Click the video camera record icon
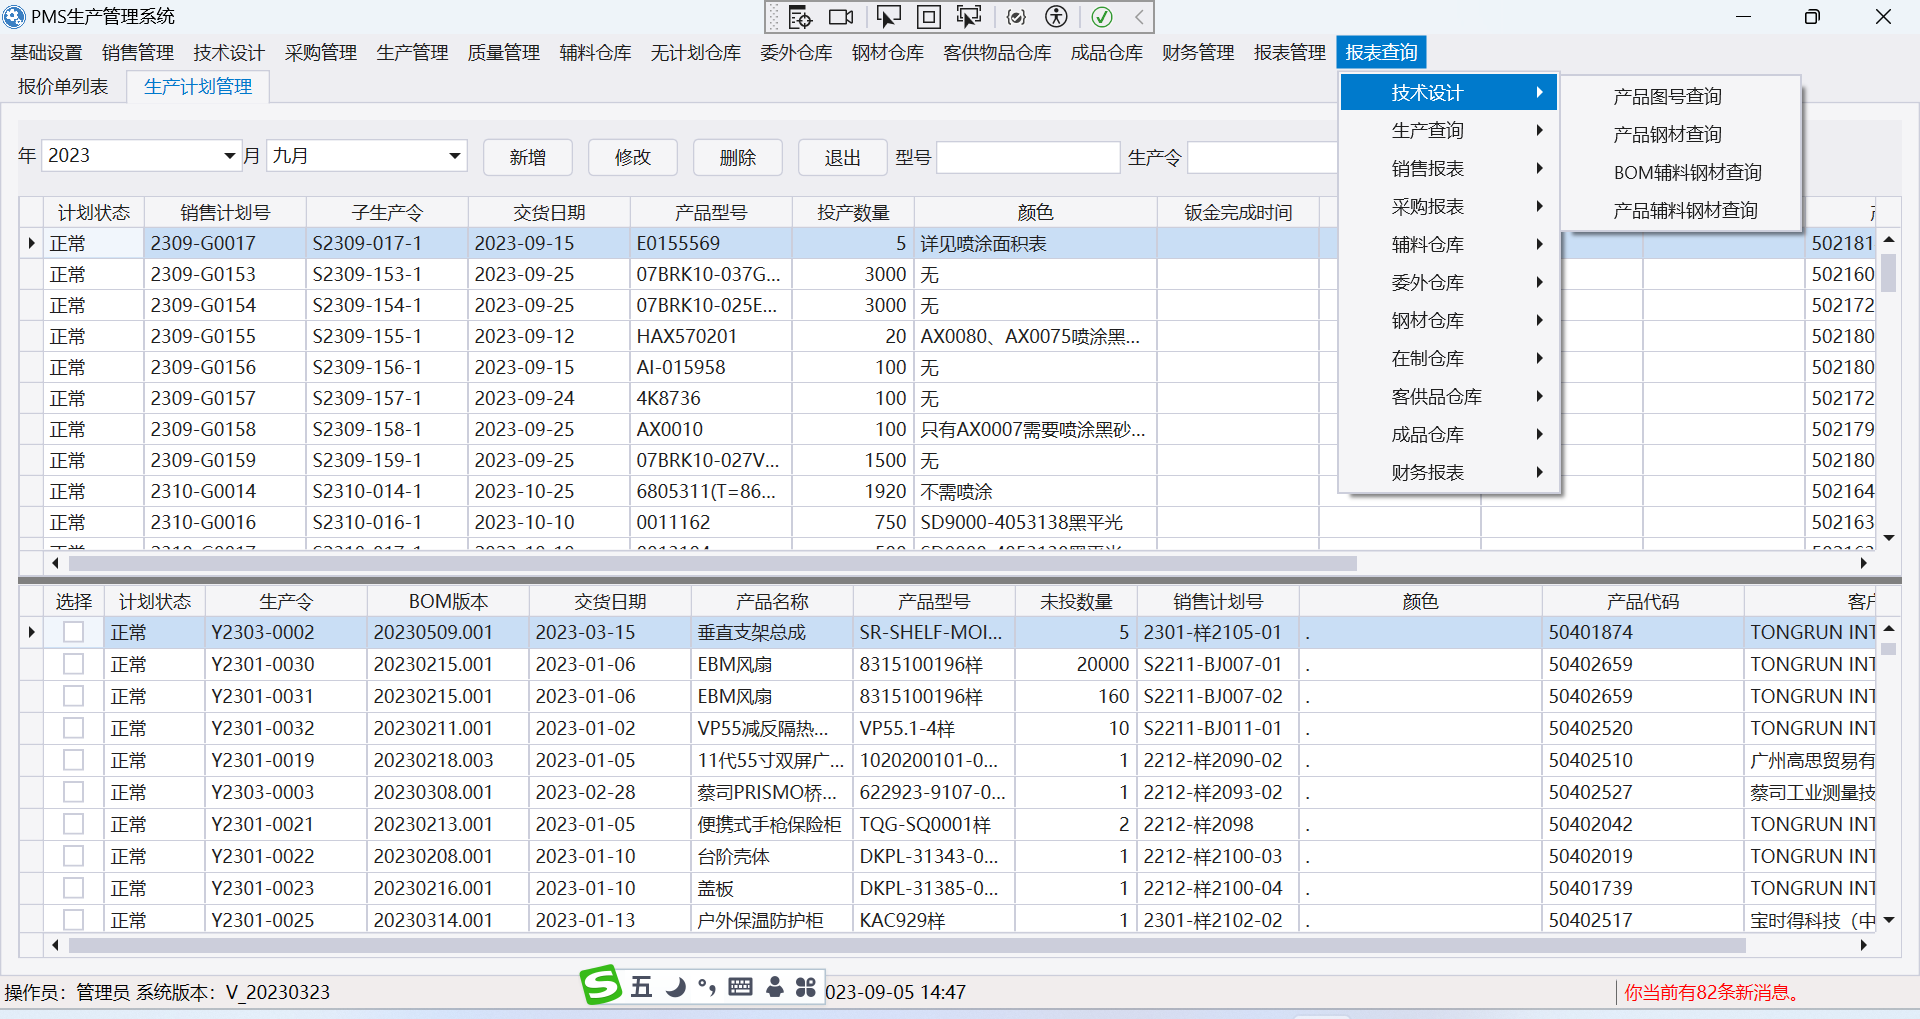1920x1019 pixels. [842, 17]
